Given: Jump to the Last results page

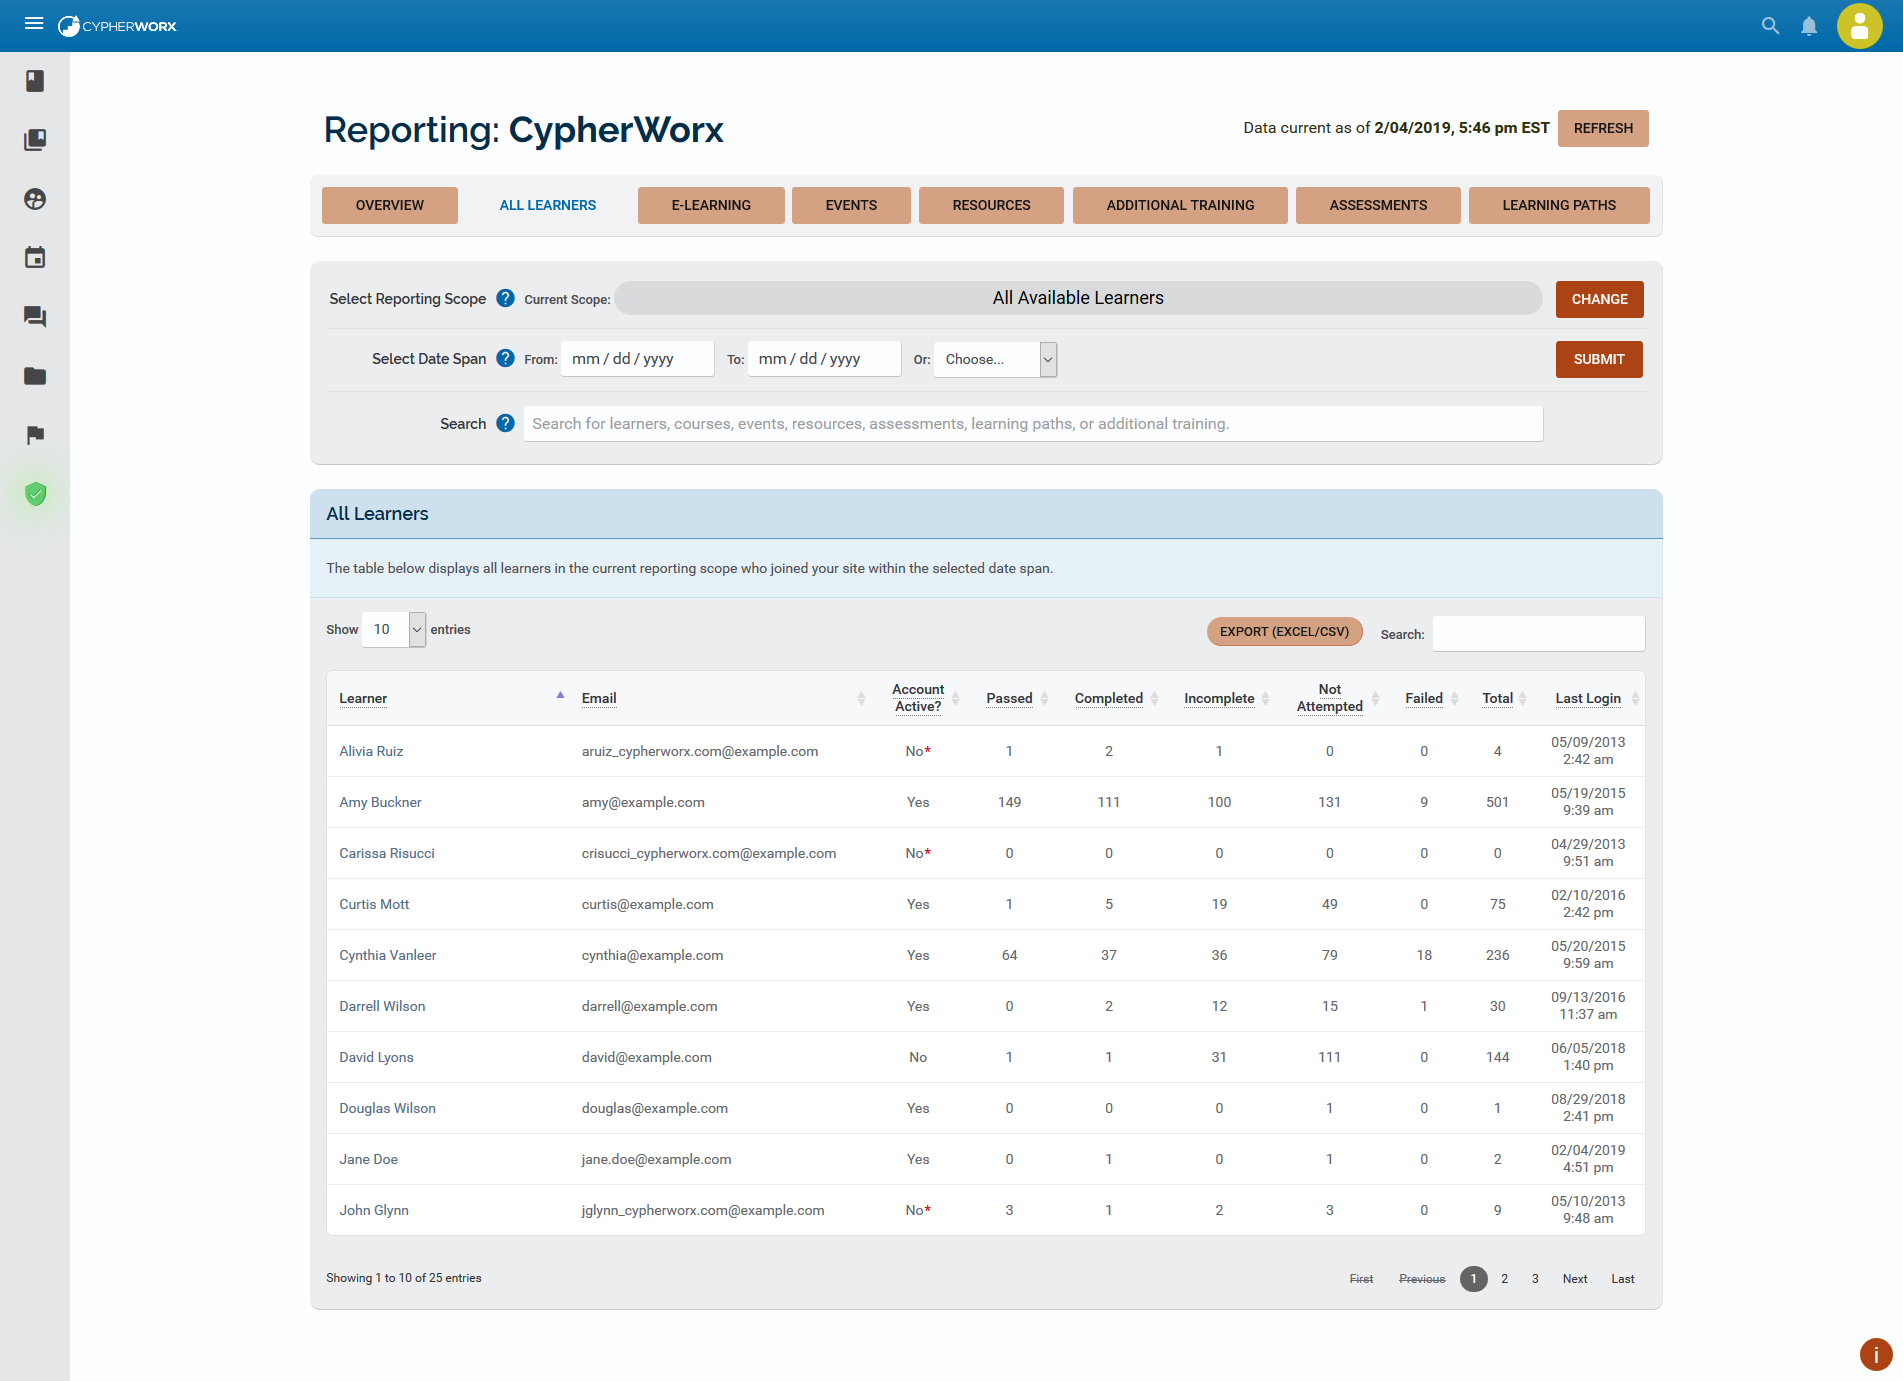Looking at the screenshot, I should (x=1622, y=1278).
